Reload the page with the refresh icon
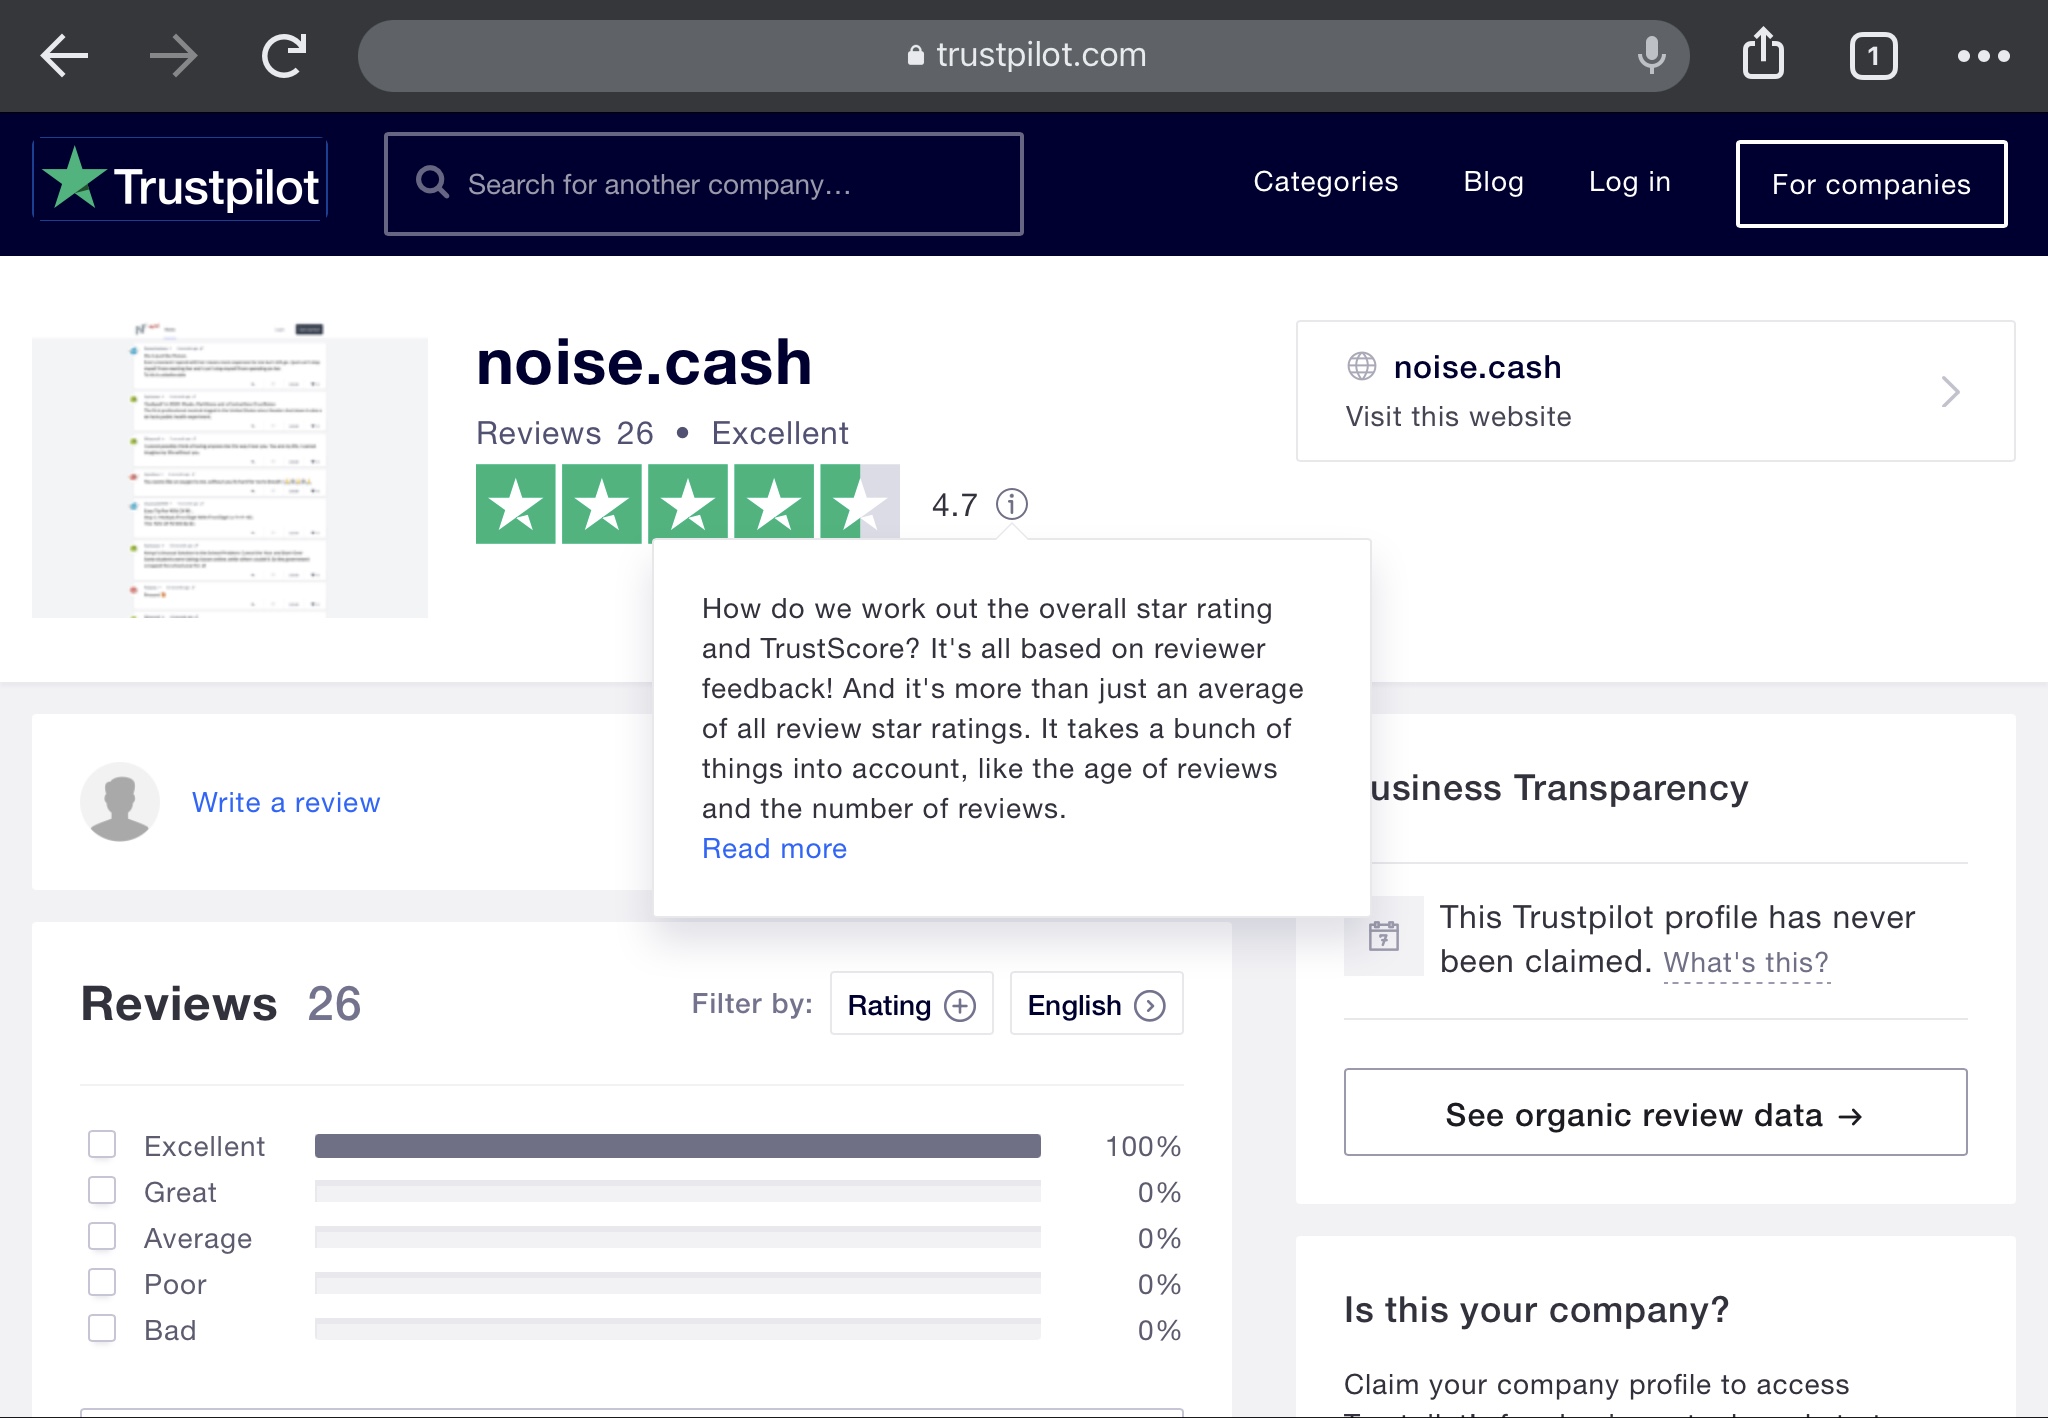 [284, 55]
